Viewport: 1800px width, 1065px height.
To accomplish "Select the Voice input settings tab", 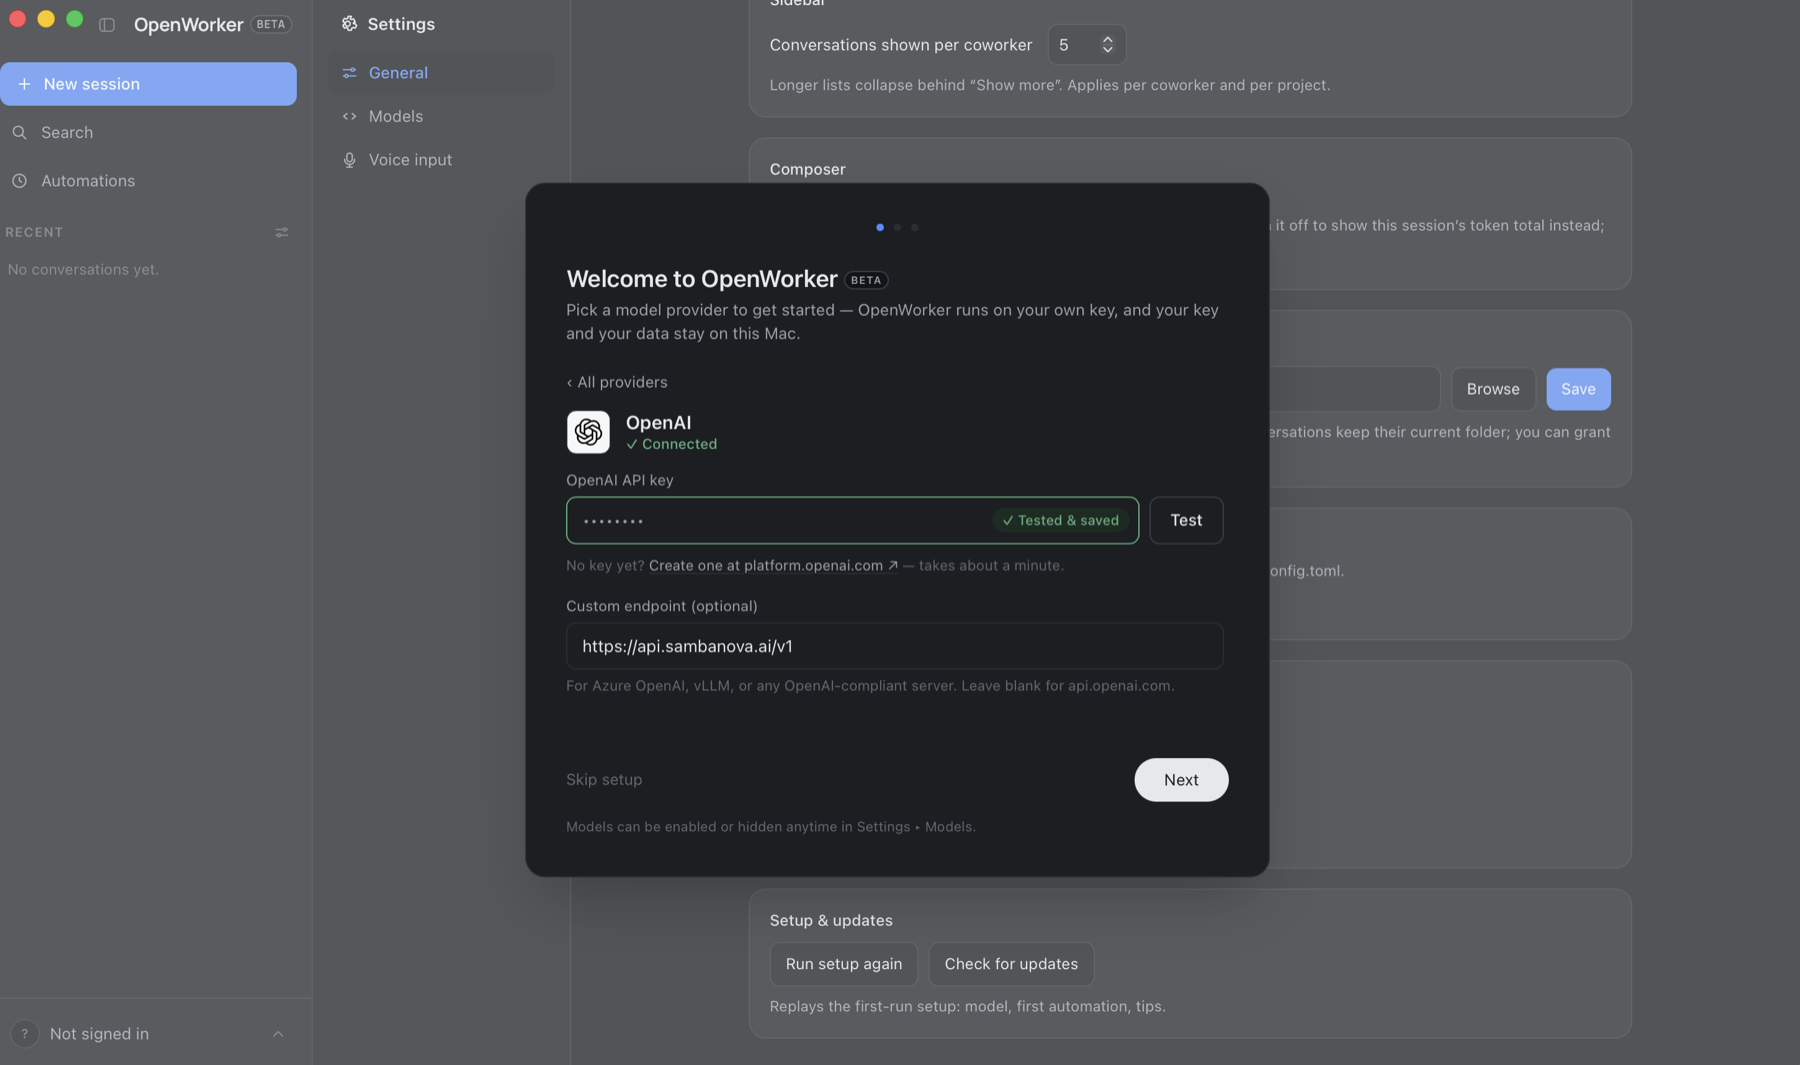I will coord(441,160).
